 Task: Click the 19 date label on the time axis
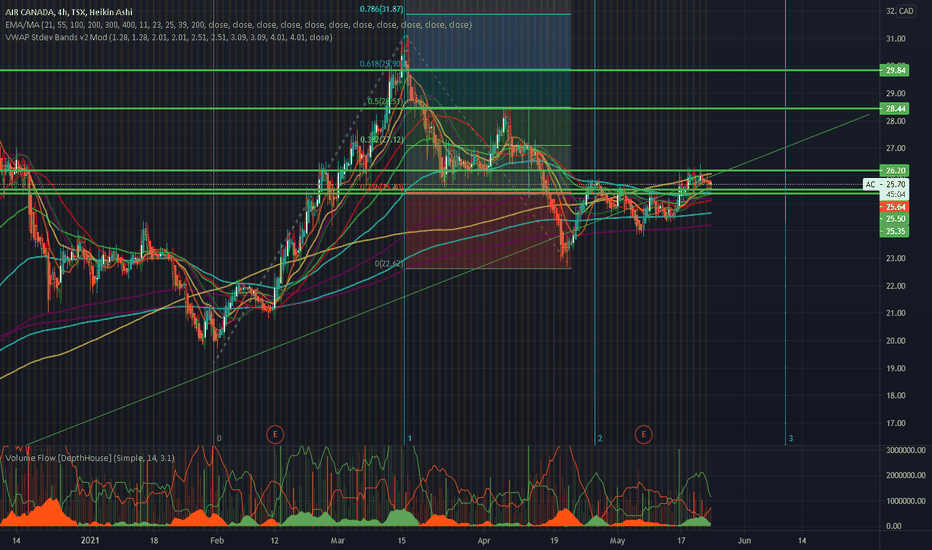pyautogui.click(x=554, y=540)
